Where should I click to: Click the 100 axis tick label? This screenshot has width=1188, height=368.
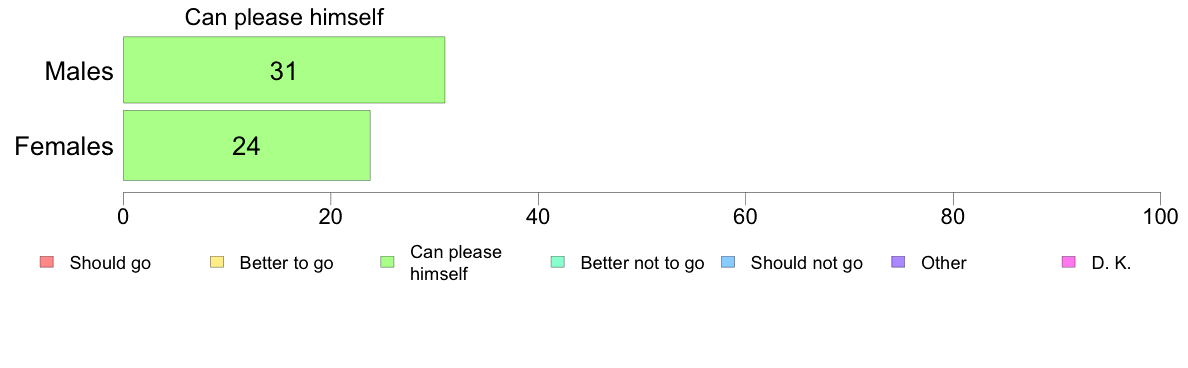click(x=1160, y=215)
